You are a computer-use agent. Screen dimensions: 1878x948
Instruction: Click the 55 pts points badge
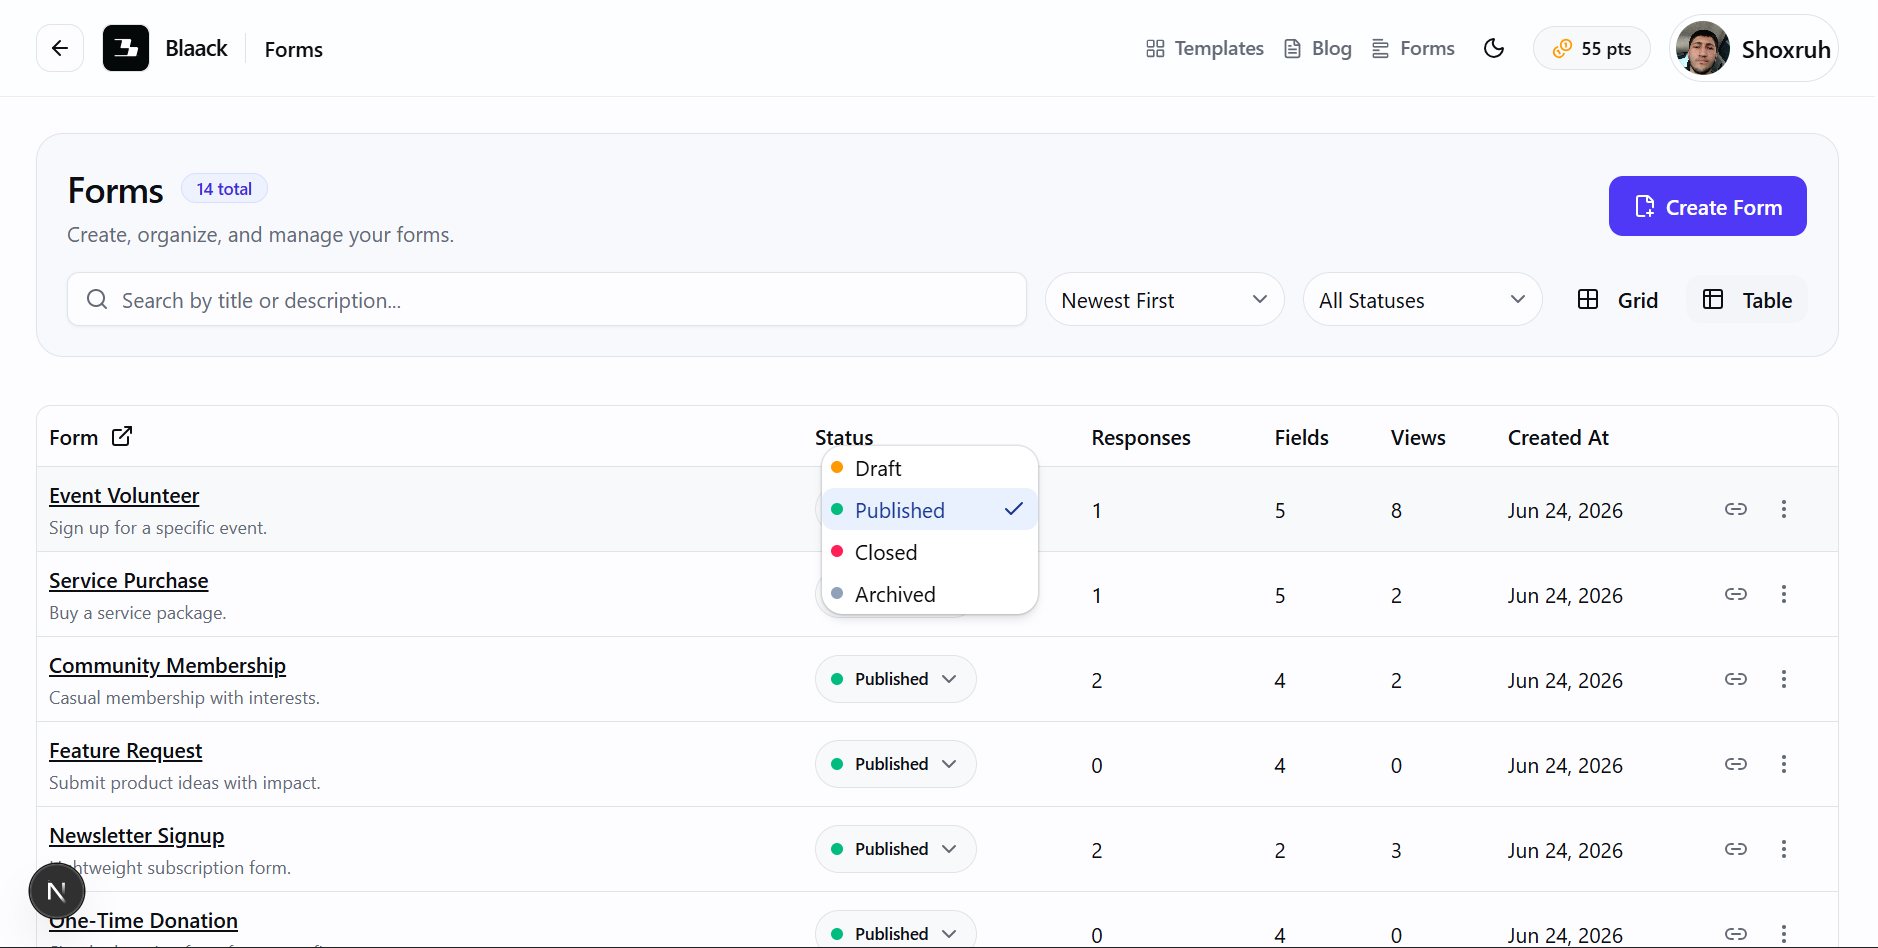click(1592, 48)
